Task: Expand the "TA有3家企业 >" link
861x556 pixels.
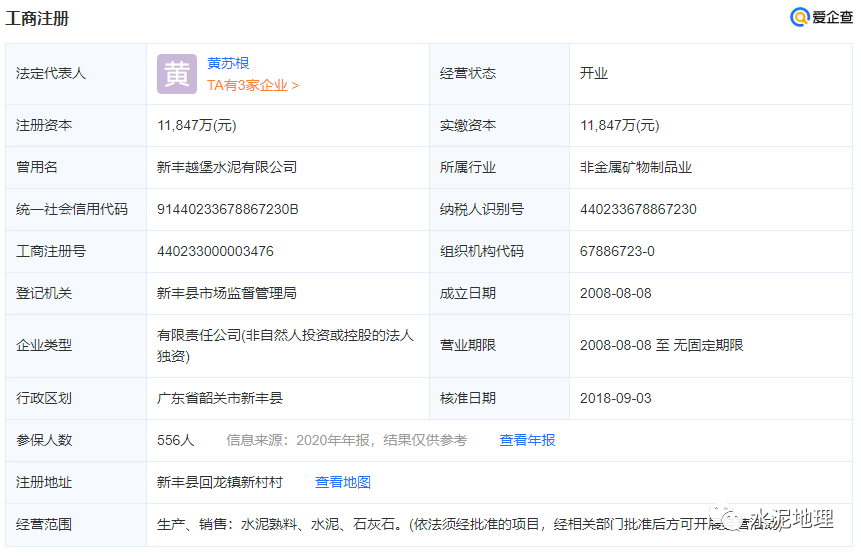Action: pos(252,86)
